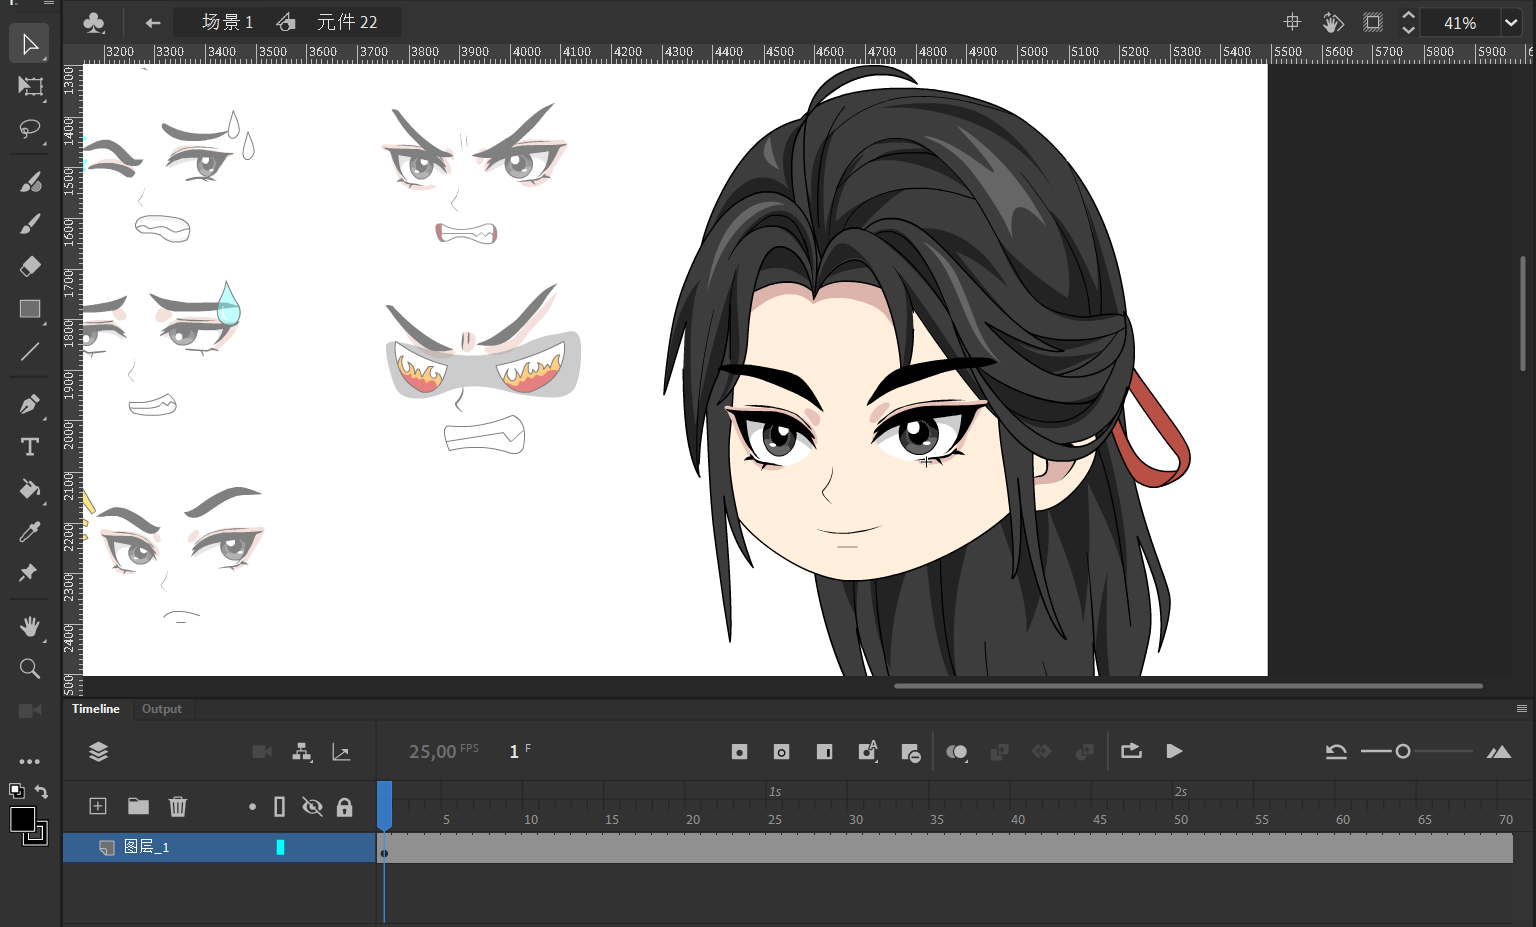
Task: Play the timeline animation
Action: pyautogui.click(x=1174, y=751)
